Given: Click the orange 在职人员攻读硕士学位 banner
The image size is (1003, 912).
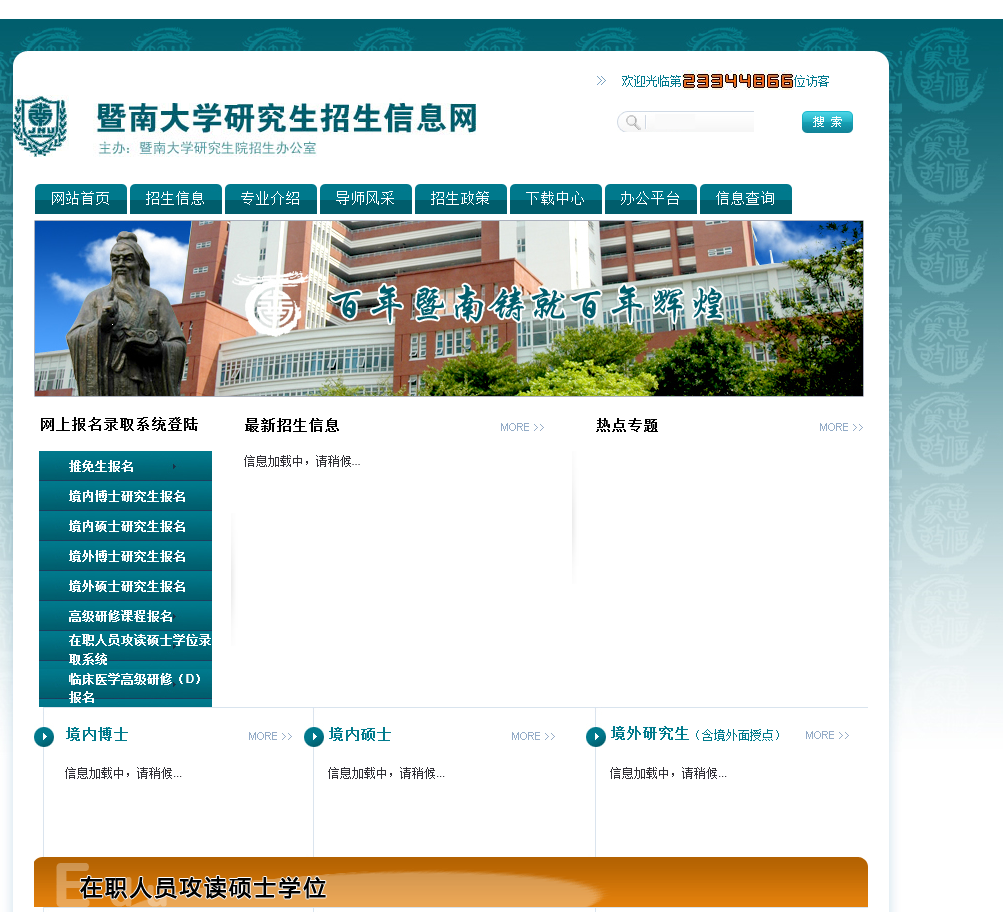Looking at the screenshot, I should click(451, 883).
